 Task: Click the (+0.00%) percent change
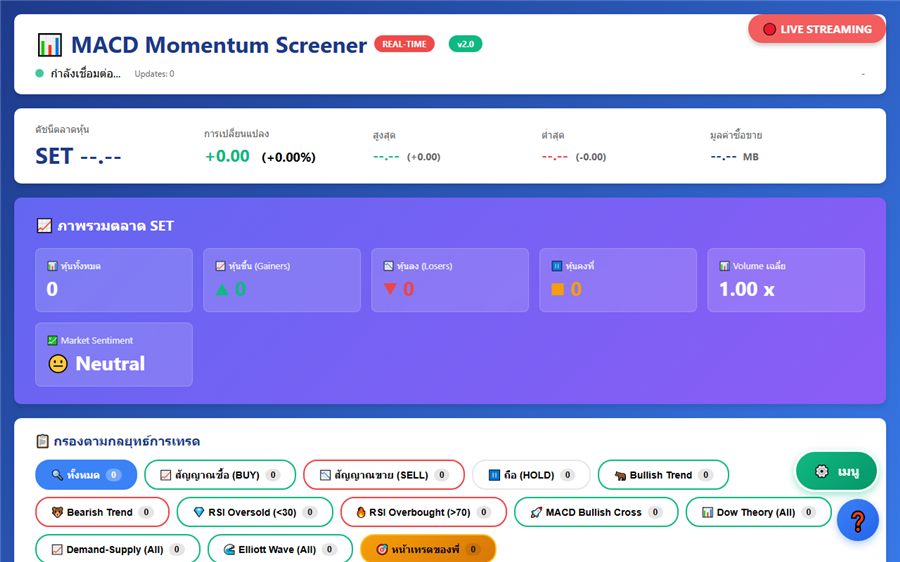[288, 157]
